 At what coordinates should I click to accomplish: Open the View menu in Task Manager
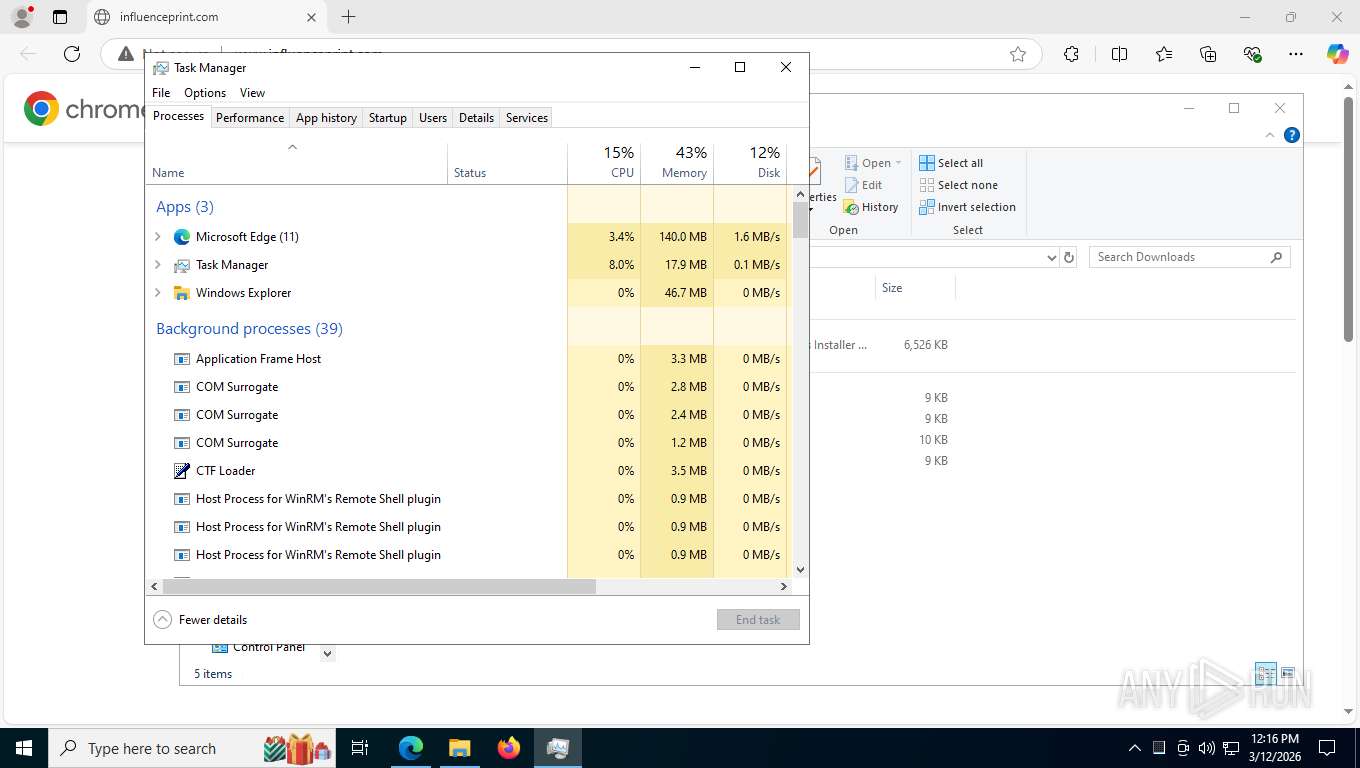click(253, 93)
